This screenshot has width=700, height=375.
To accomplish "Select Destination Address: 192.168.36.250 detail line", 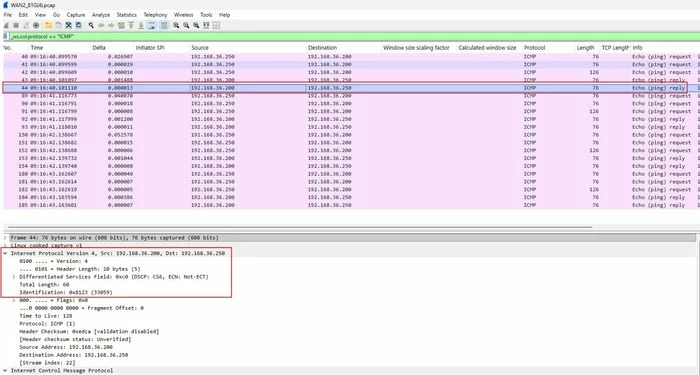I will pyautogui.click(x=73, y=355).
